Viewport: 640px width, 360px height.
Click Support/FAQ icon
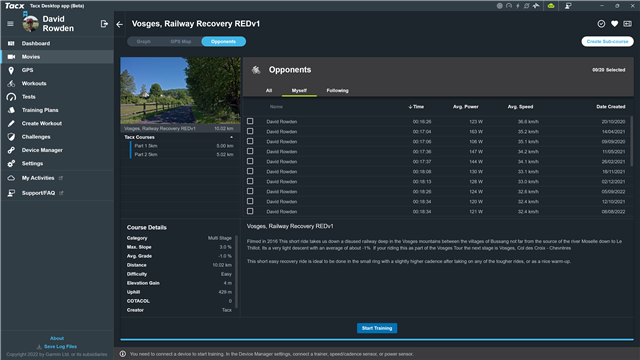(x=11, y=193)
